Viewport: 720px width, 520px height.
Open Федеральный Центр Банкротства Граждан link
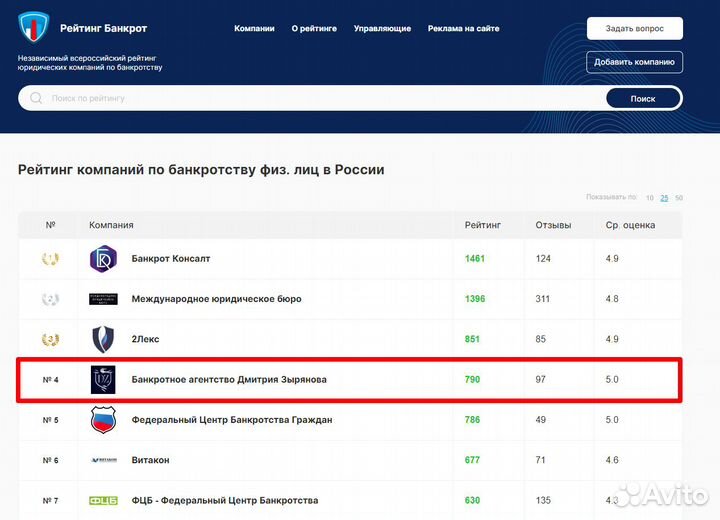coord(232,420)
